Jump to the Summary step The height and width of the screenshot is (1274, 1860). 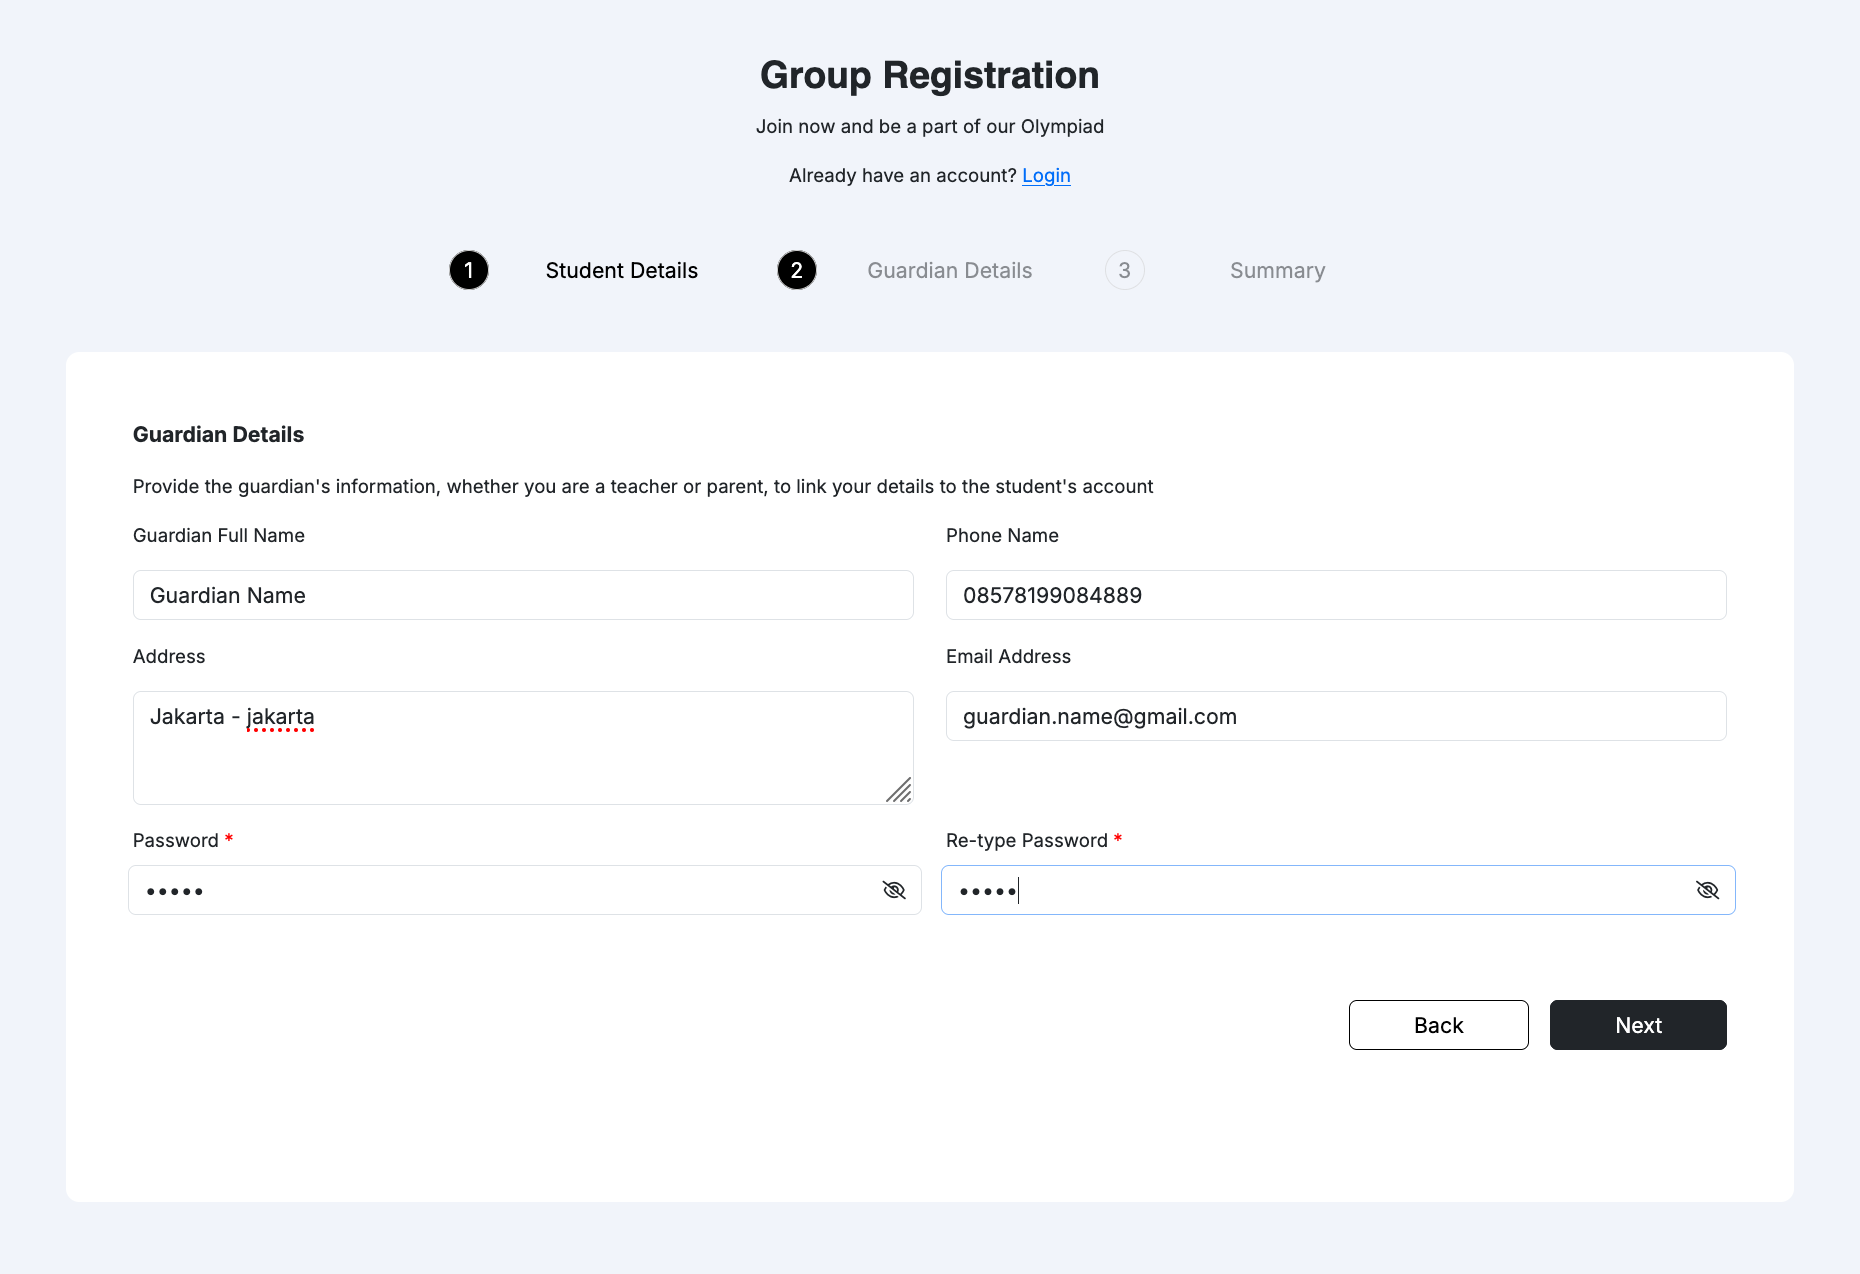[1277, 271]
